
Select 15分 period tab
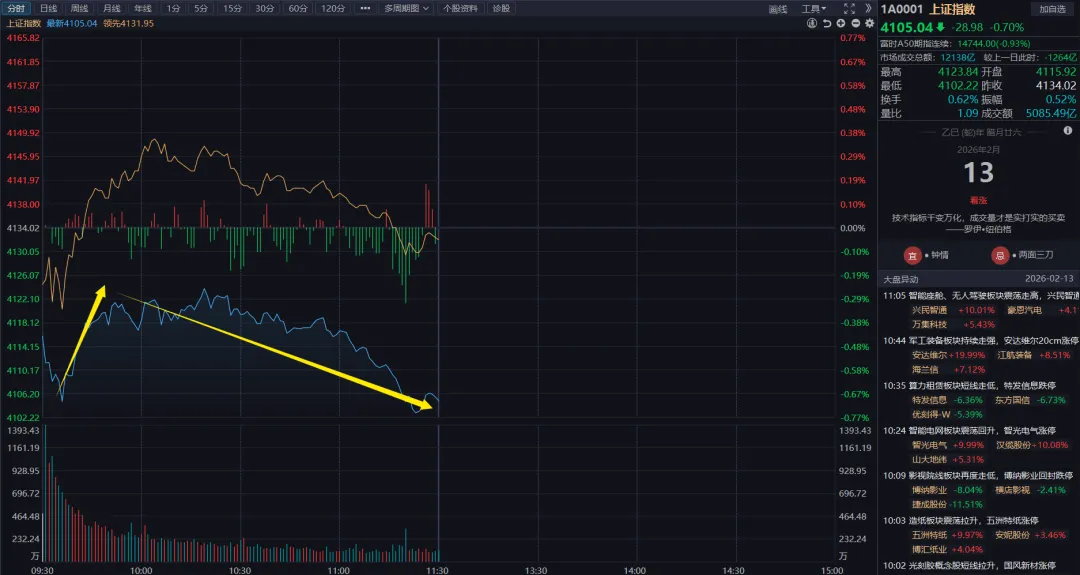click(x=232, y=8)
